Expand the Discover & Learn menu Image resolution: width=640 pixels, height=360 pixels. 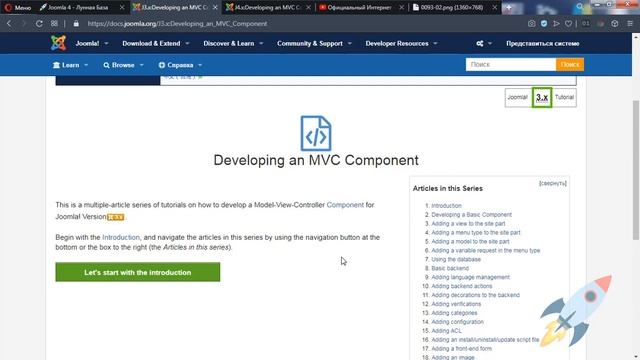[233, 43]
